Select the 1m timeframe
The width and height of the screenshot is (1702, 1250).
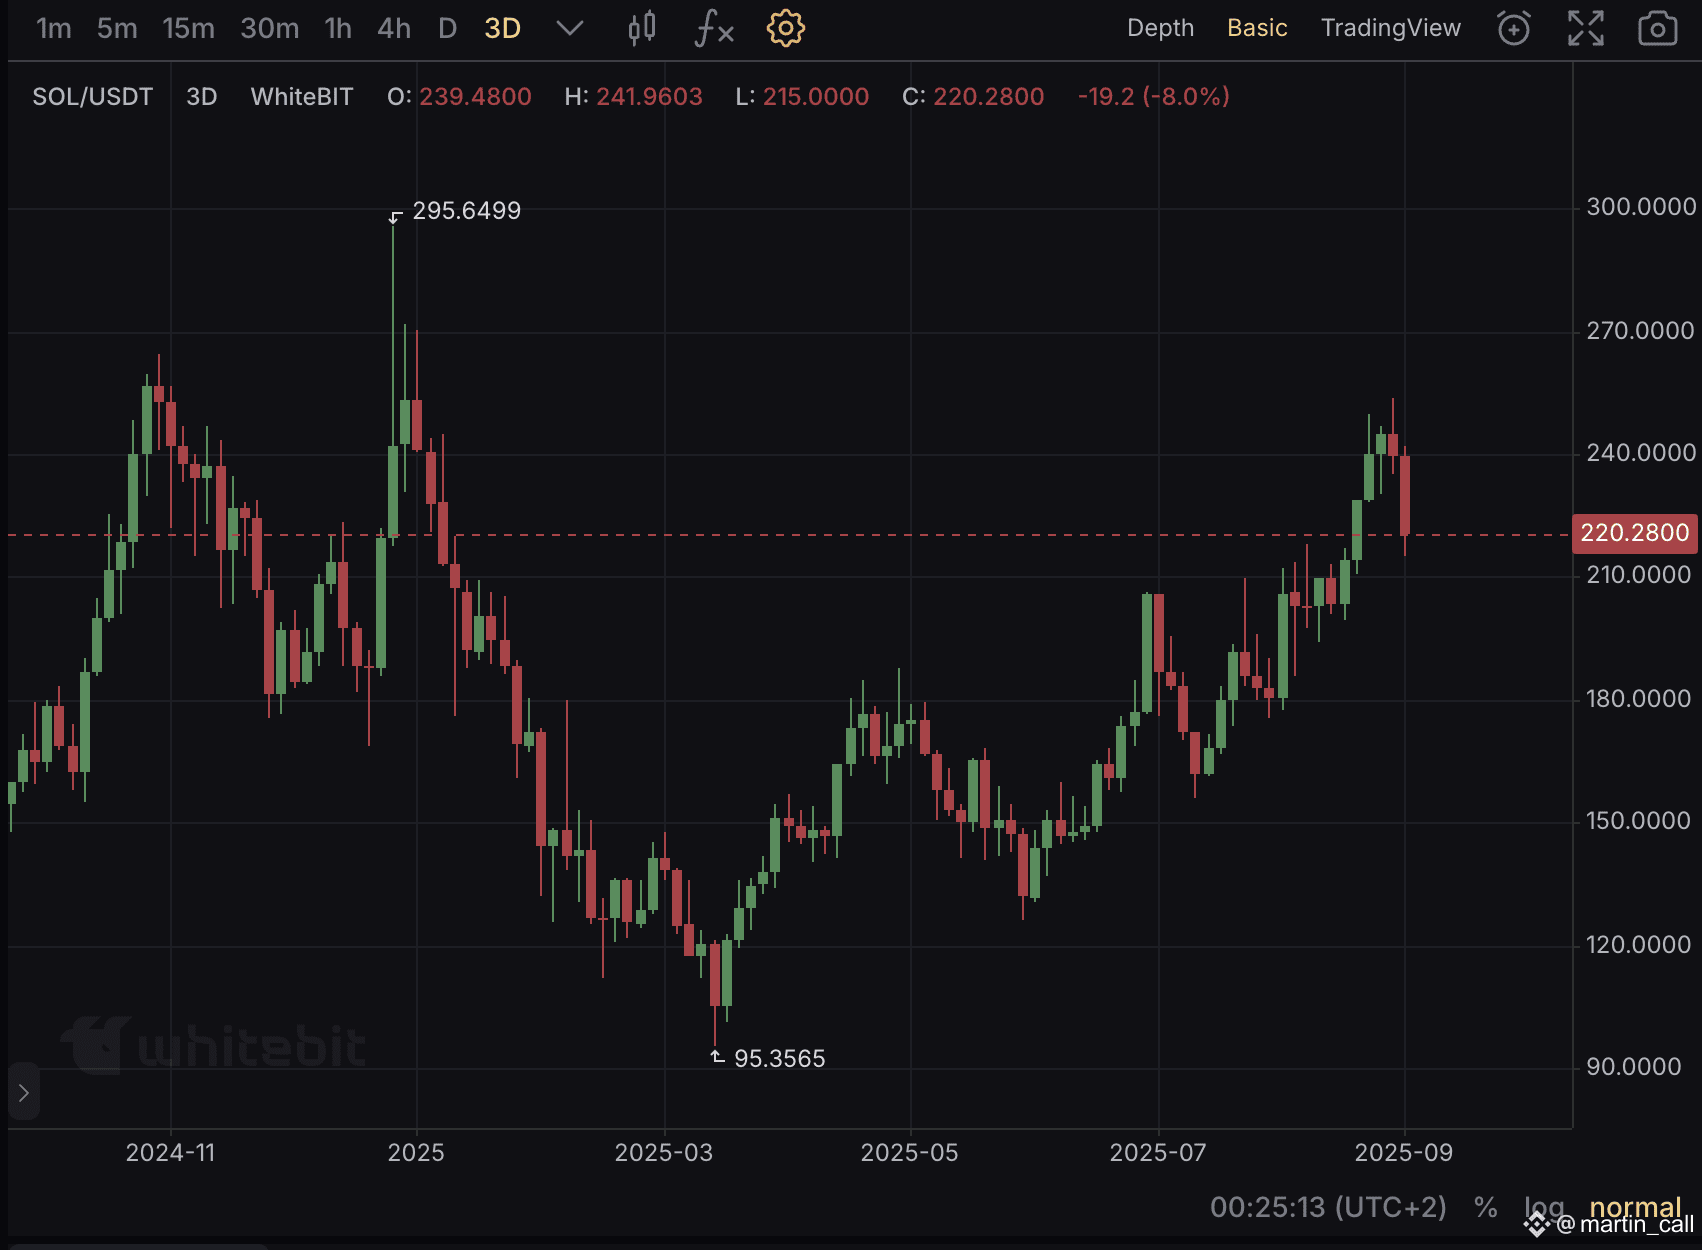point(54,28)
